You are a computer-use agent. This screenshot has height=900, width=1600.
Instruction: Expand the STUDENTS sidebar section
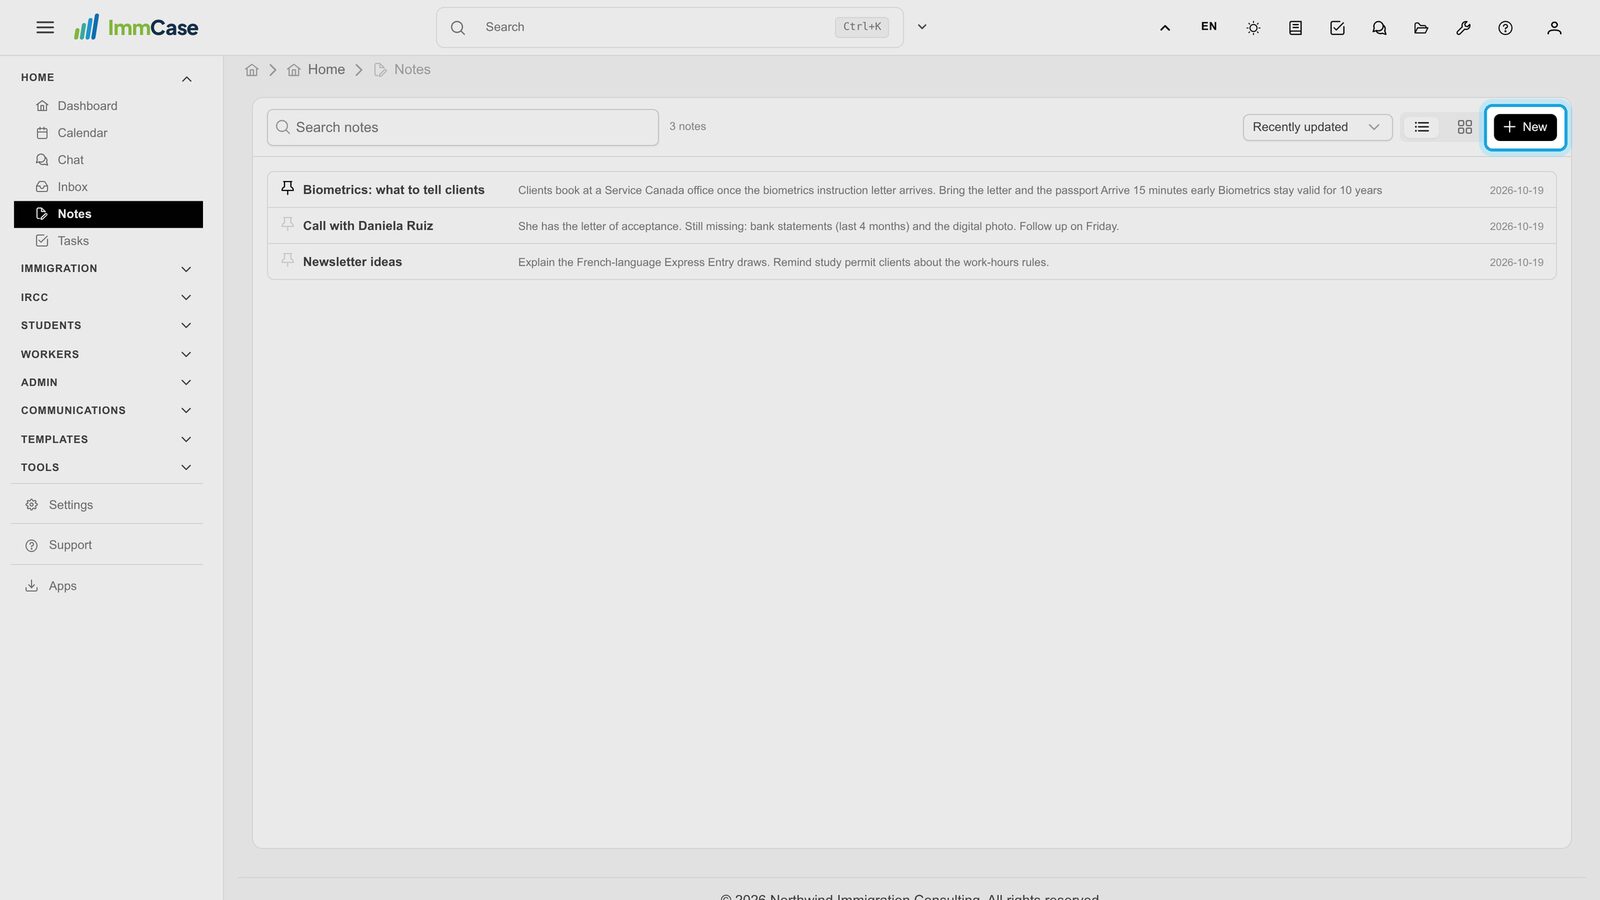pos(108,326)
